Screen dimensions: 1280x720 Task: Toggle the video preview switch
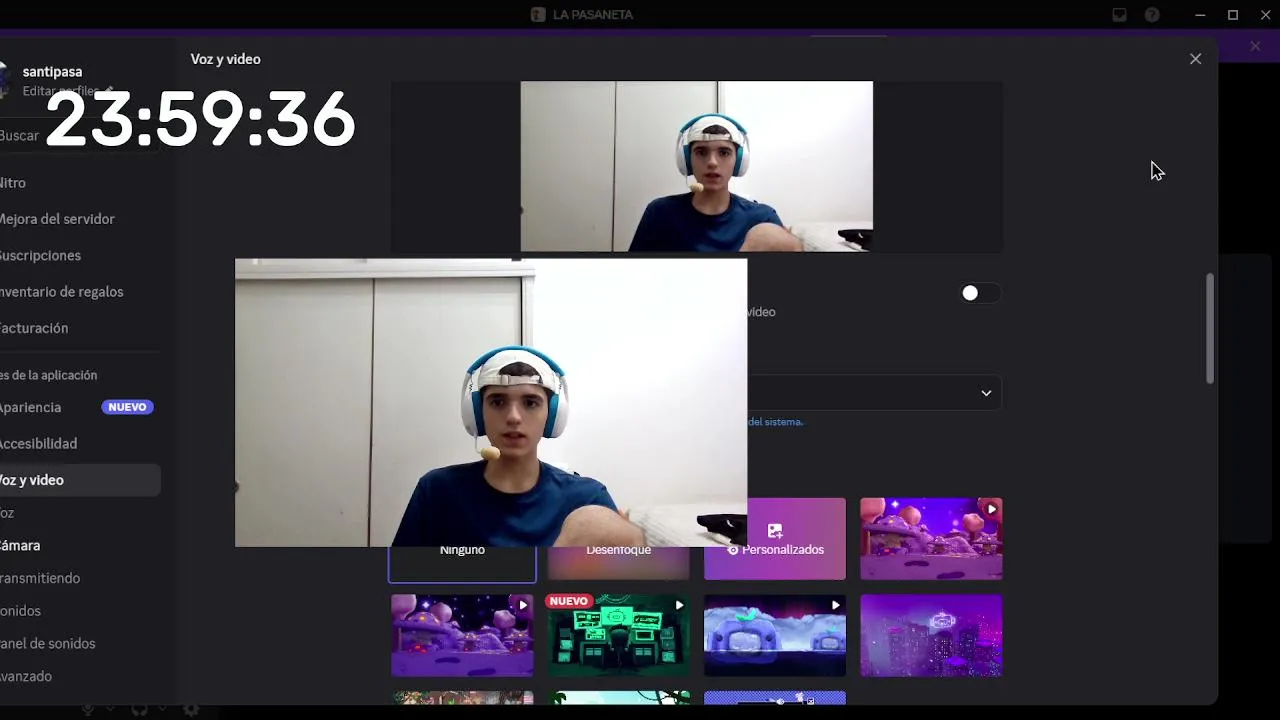(979, 293)
